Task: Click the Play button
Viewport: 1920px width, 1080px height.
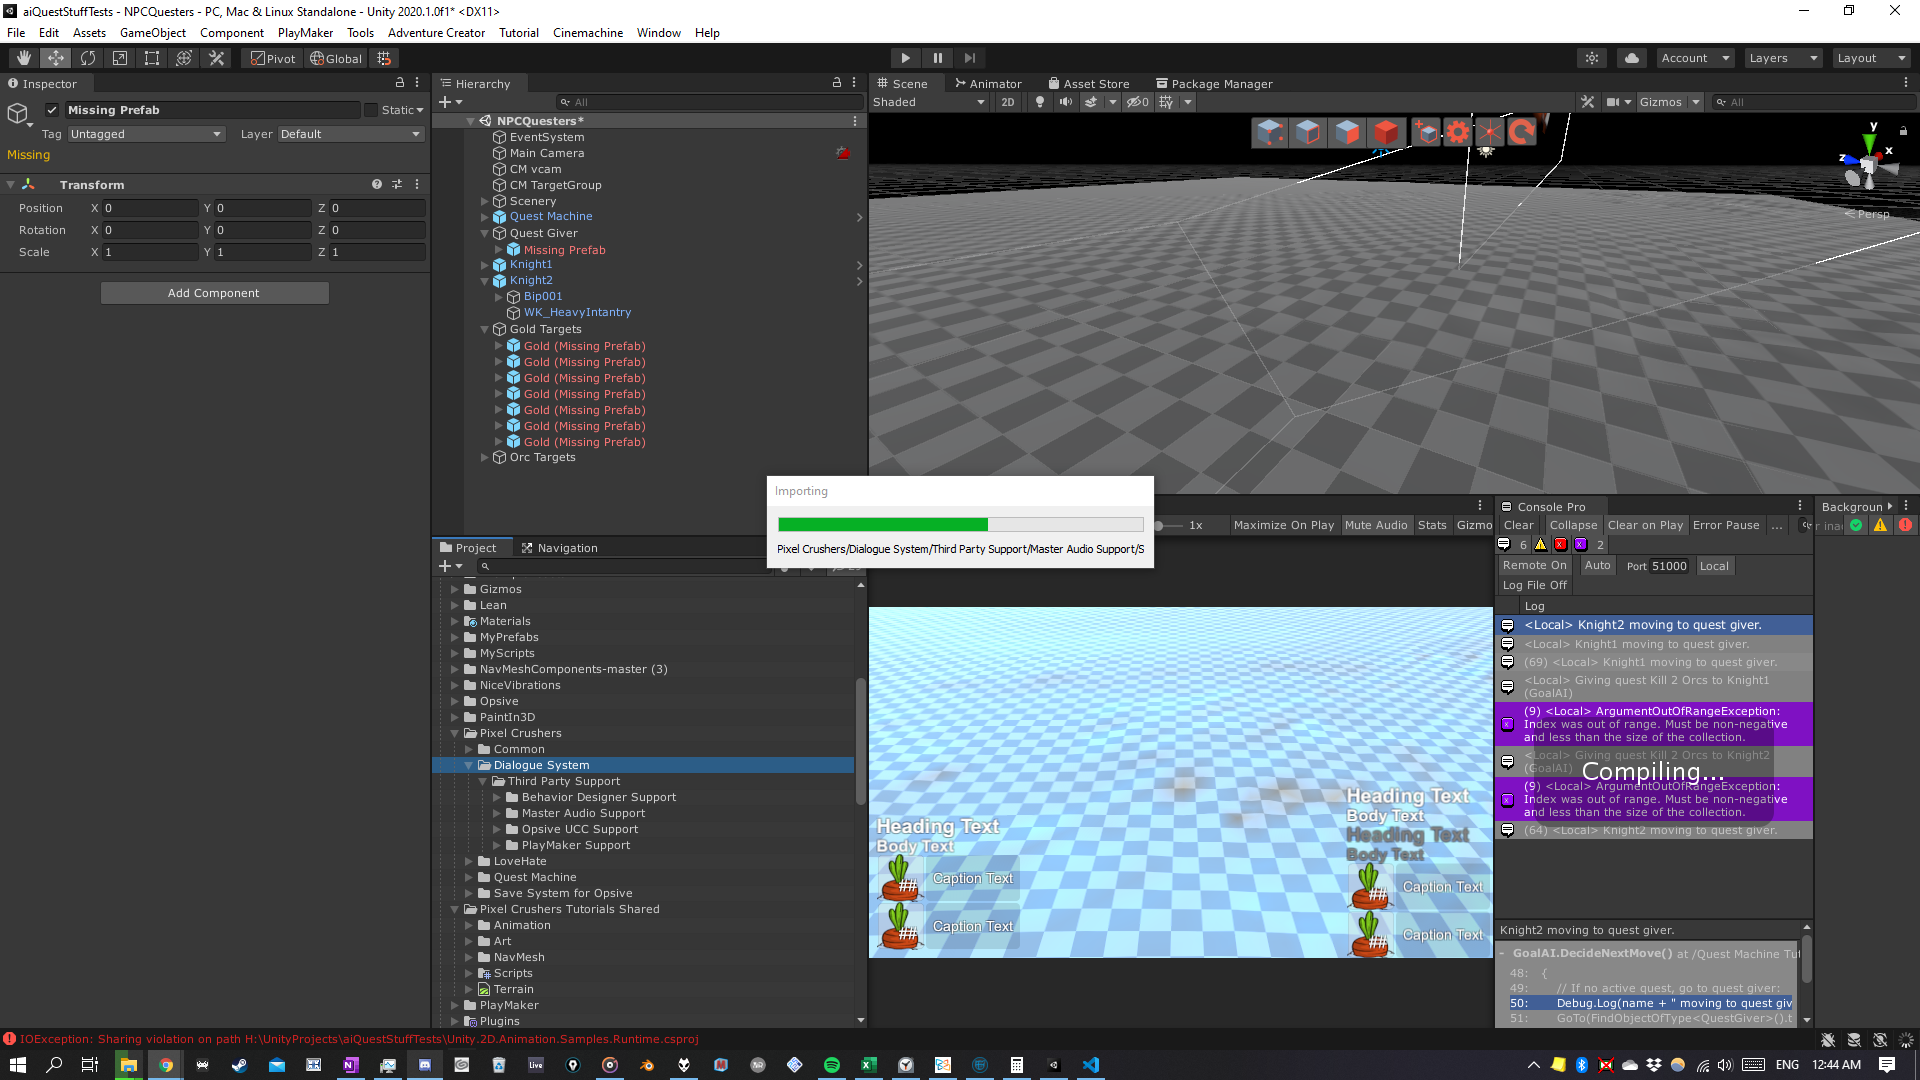Action: (905, 58)
